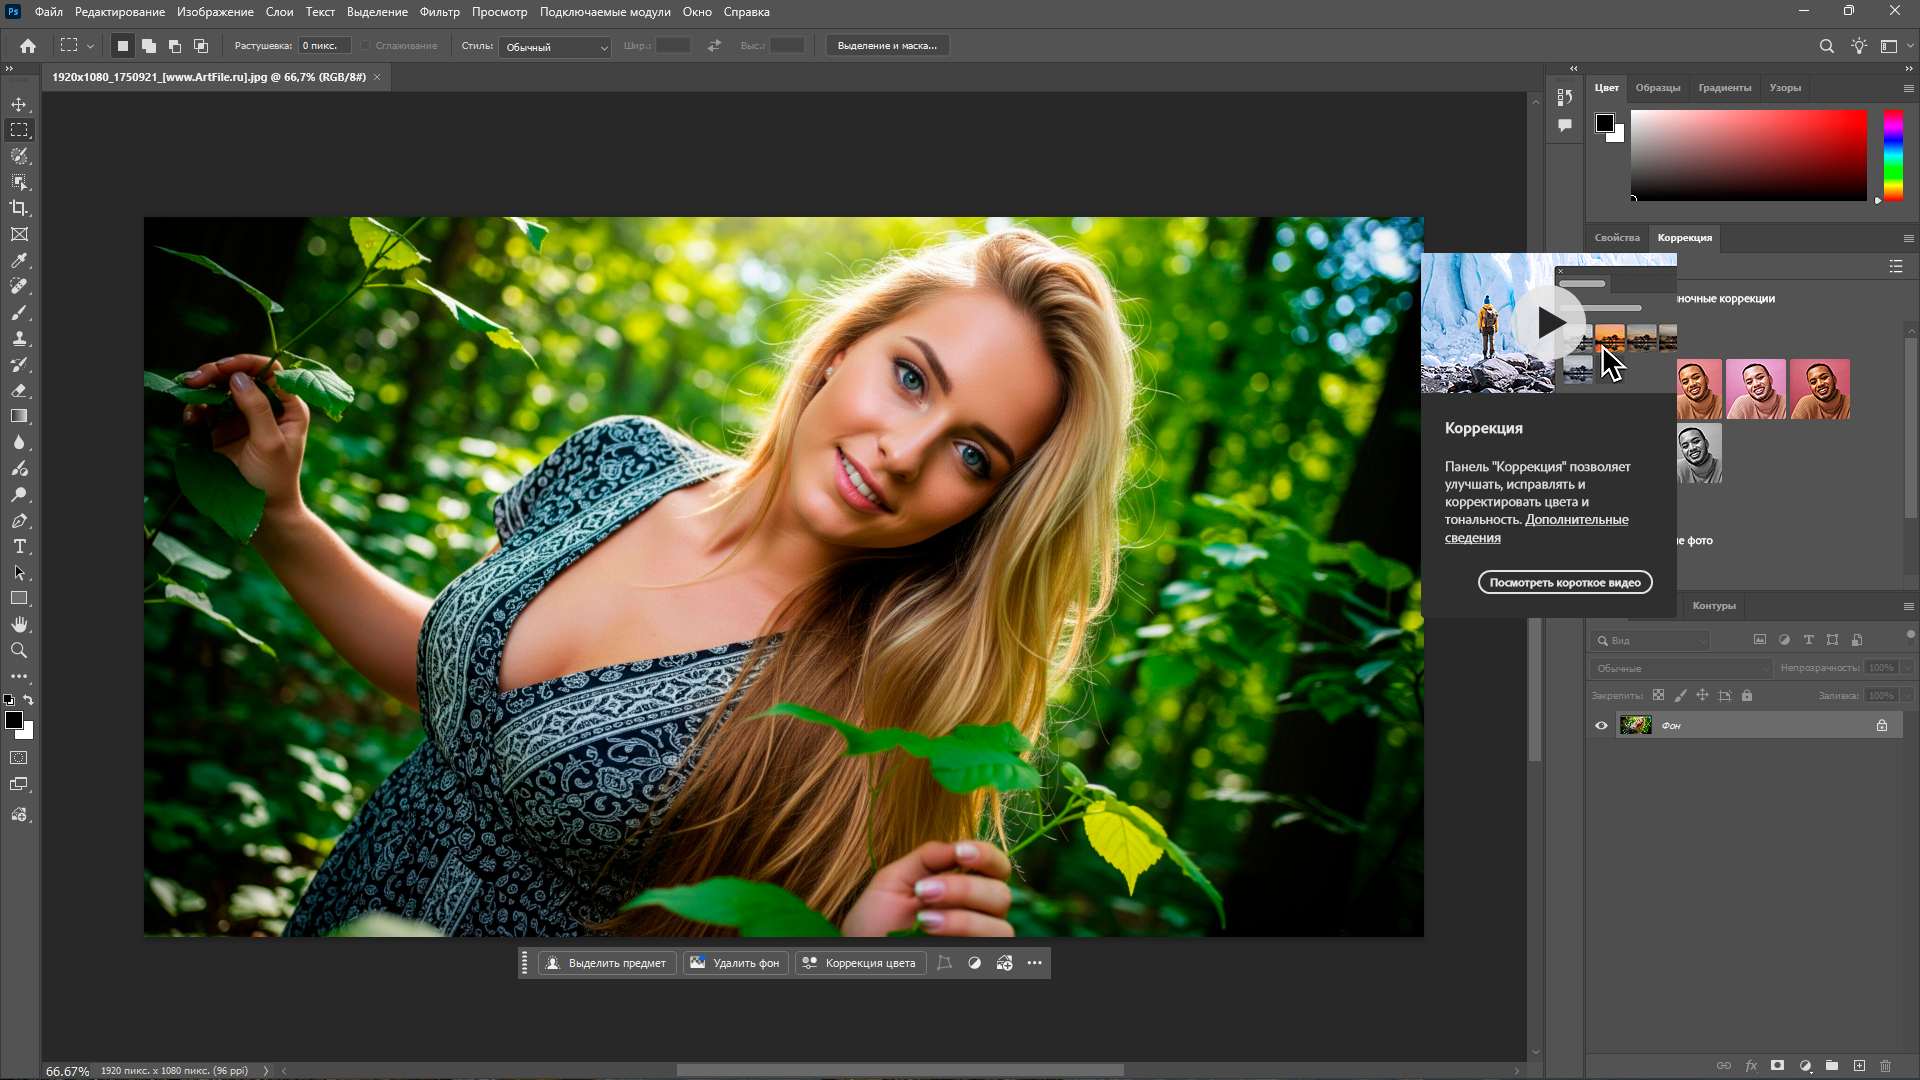The width and height of the screenshot is (1920, 1080).
Task: Select the Crop tool
Action: (19, 208)
